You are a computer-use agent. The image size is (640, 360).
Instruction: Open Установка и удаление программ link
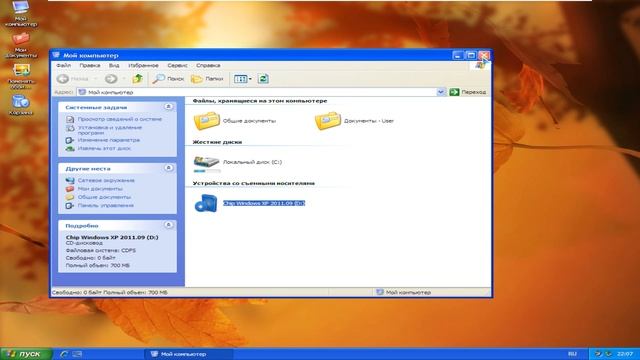109,130
